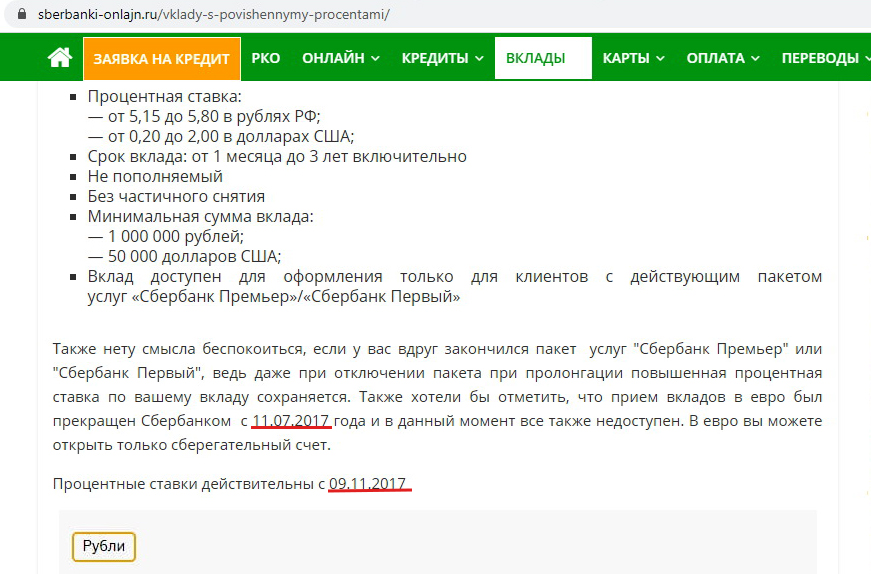Click the date 11.07.2017 in paragraph

(291, 421)
